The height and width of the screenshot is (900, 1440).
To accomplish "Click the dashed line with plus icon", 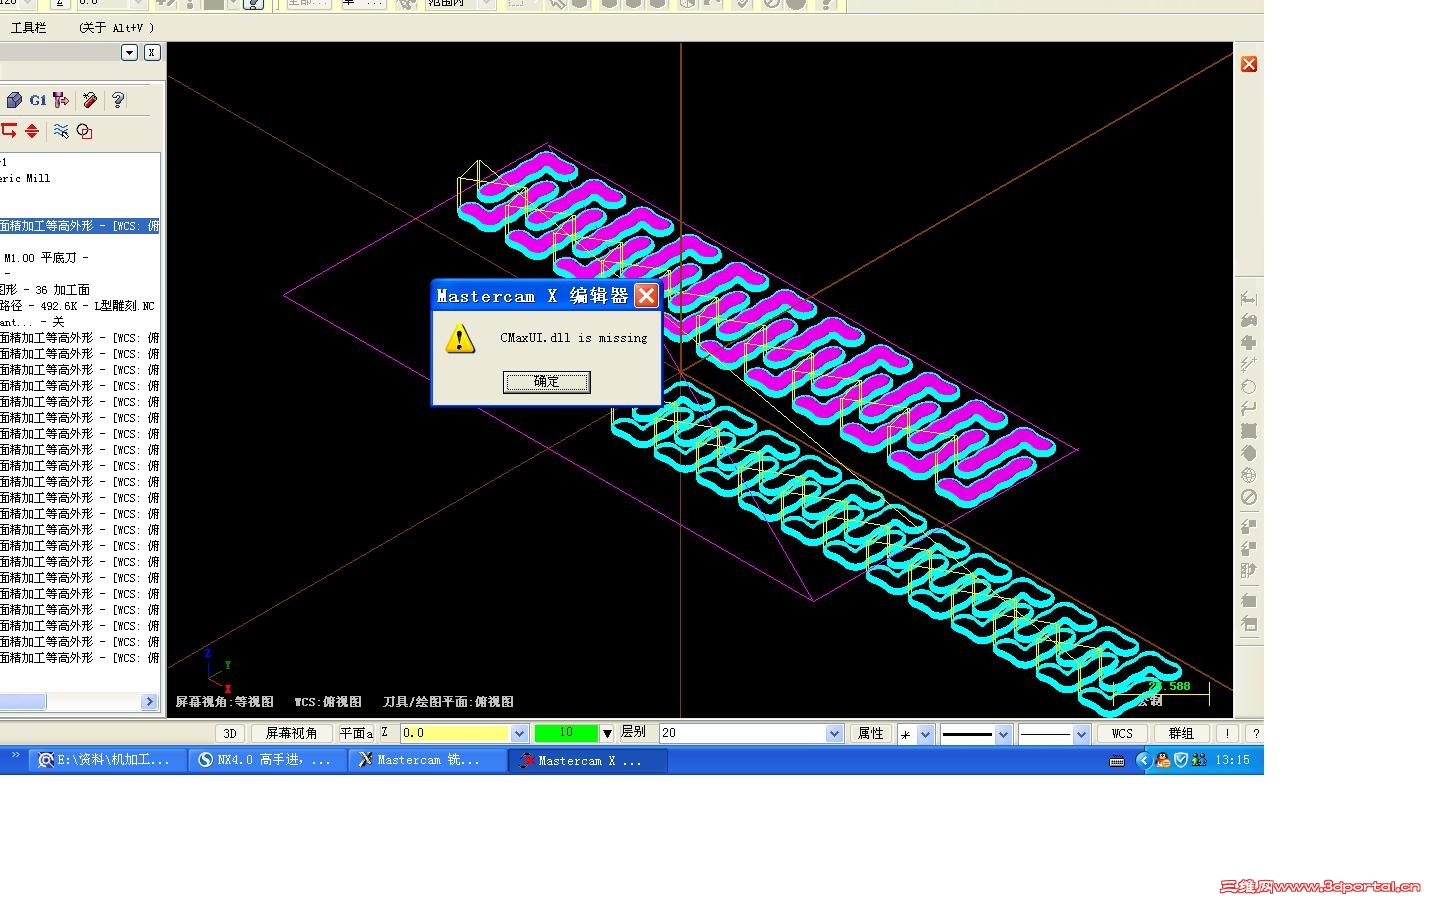I will tap(1249, 364).
